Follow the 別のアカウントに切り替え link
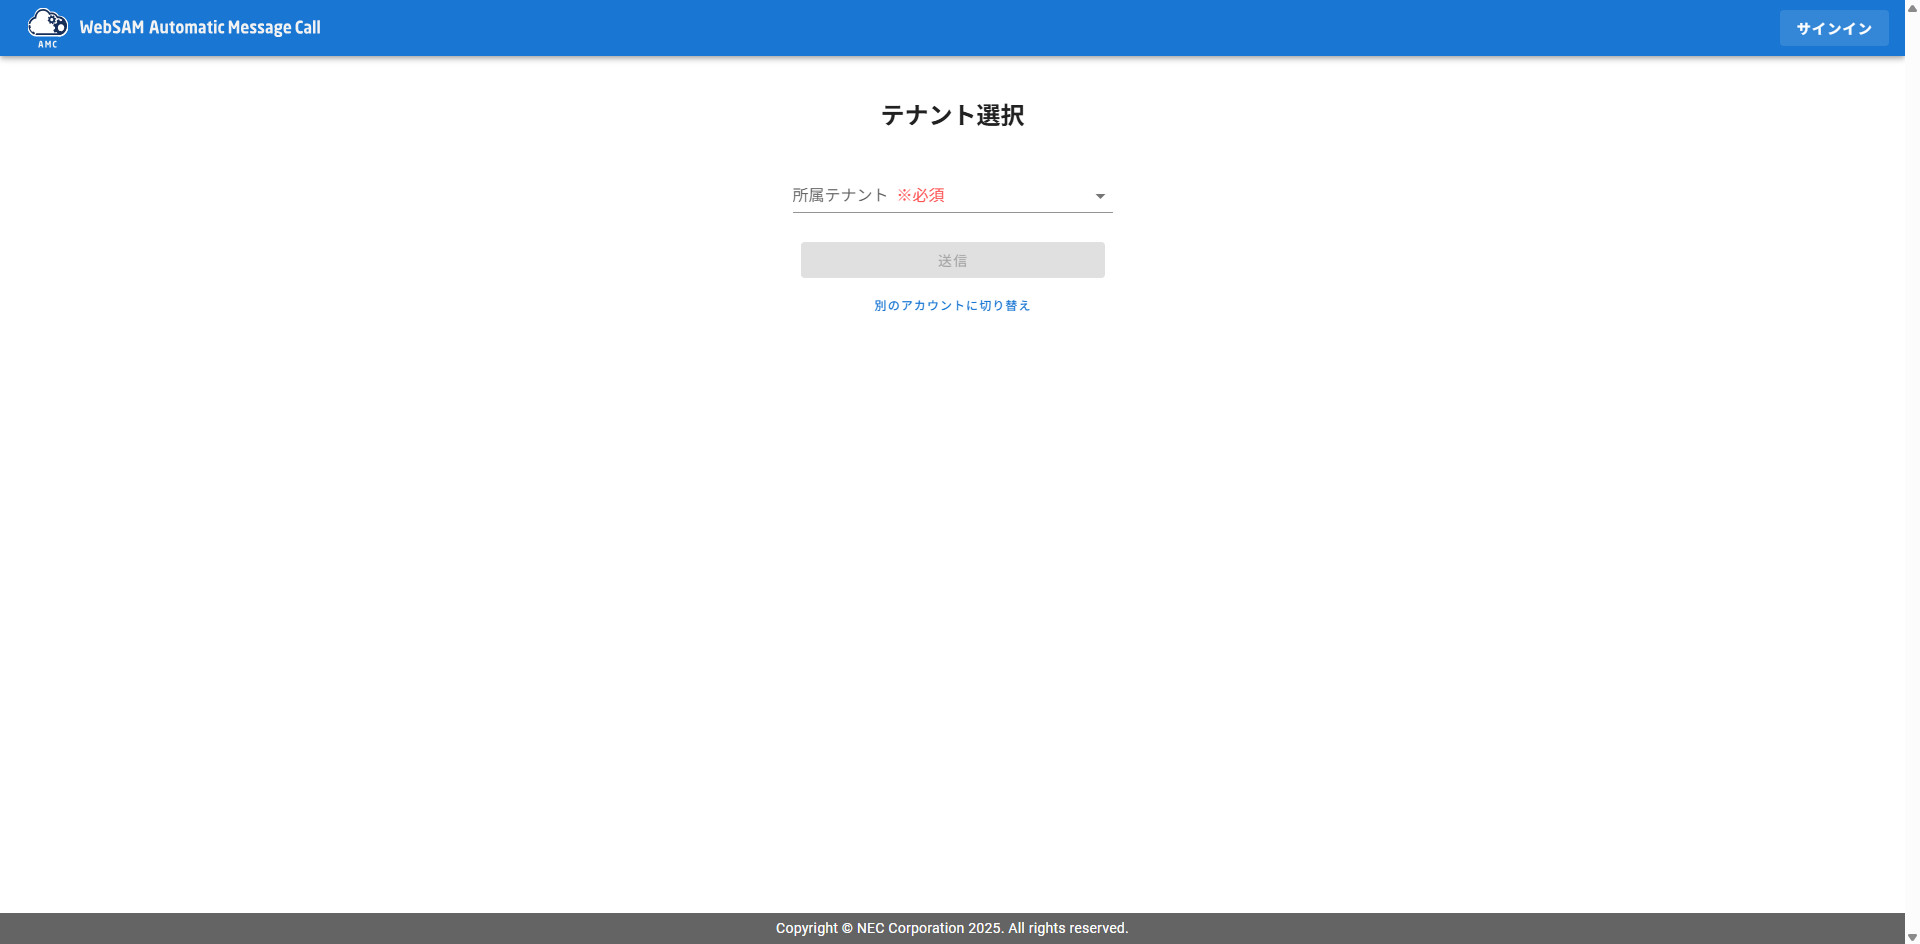This screenshot has height=944, width=1920. tap(952, 306)
